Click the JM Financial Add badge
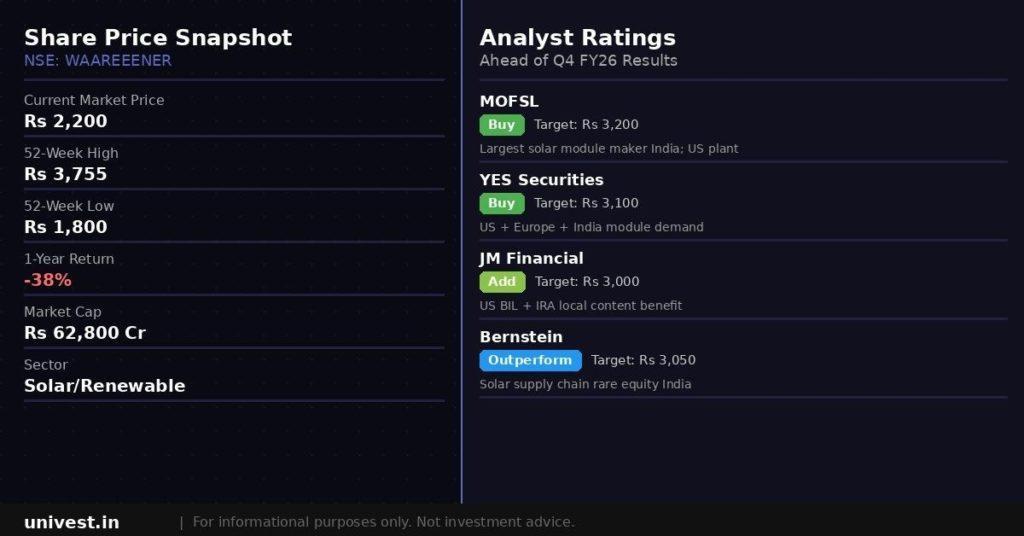The image size is (1024, 536). (502, 281)
